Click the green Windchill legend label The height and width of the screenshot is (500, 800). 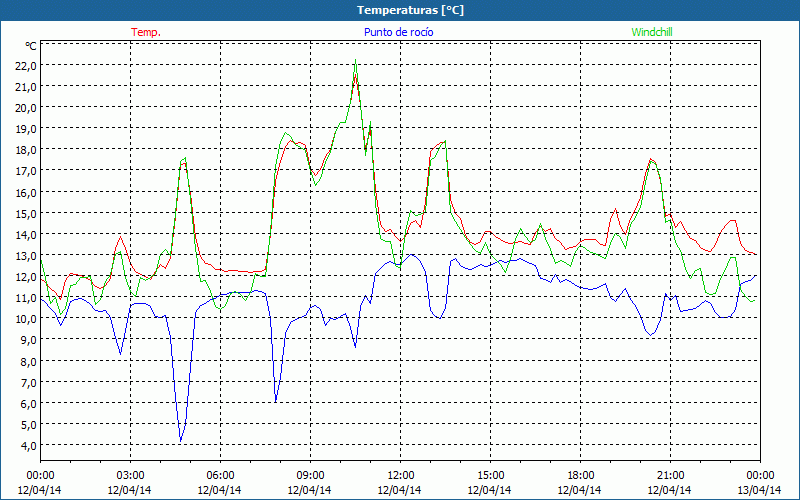[x=652, y=32]
